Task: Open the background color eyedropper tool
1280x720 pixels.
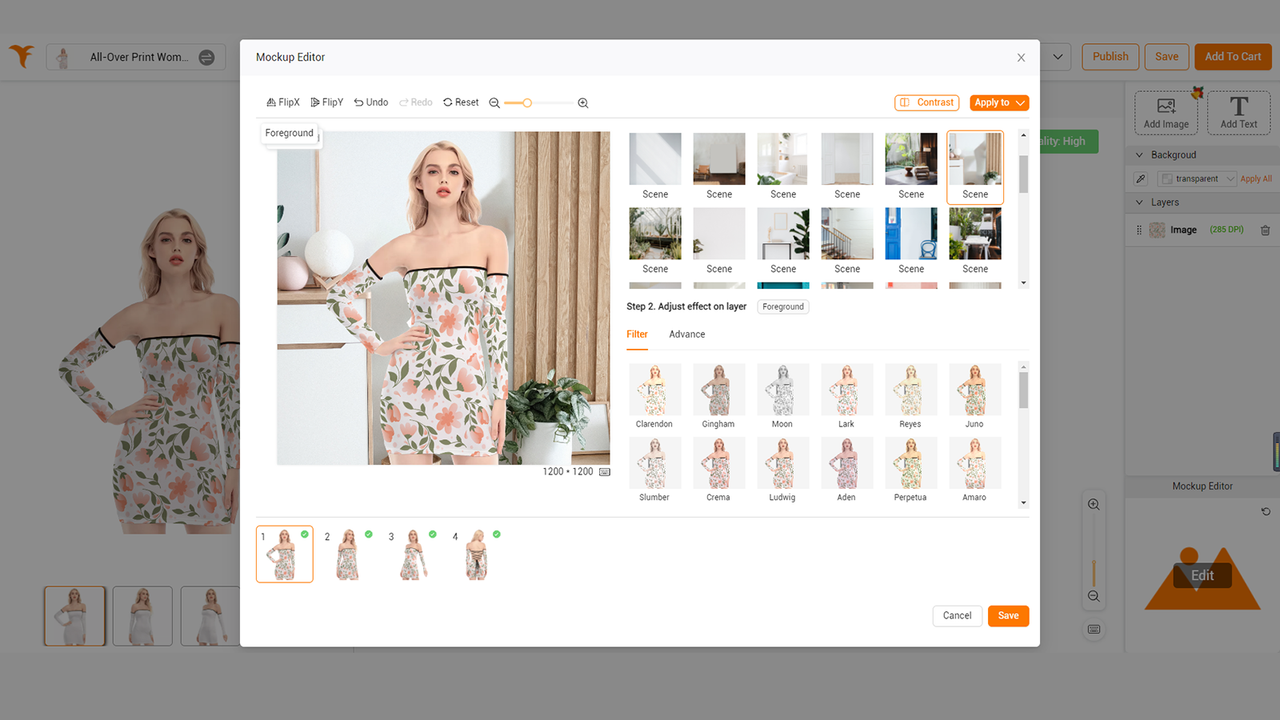Action: tap(1139, 178)
